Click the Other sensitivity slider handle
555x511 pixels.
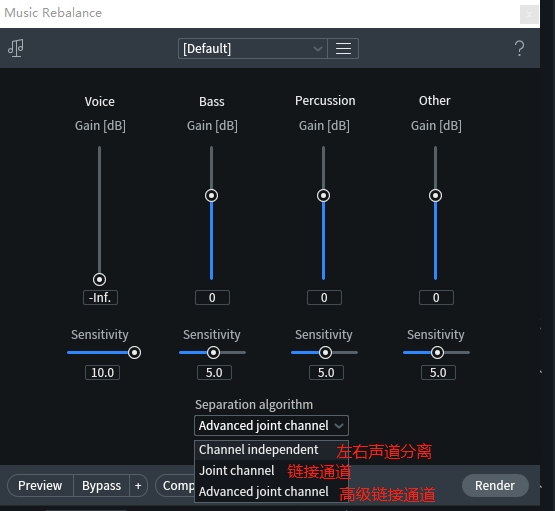pyautogui.click(x=437, y=352)
